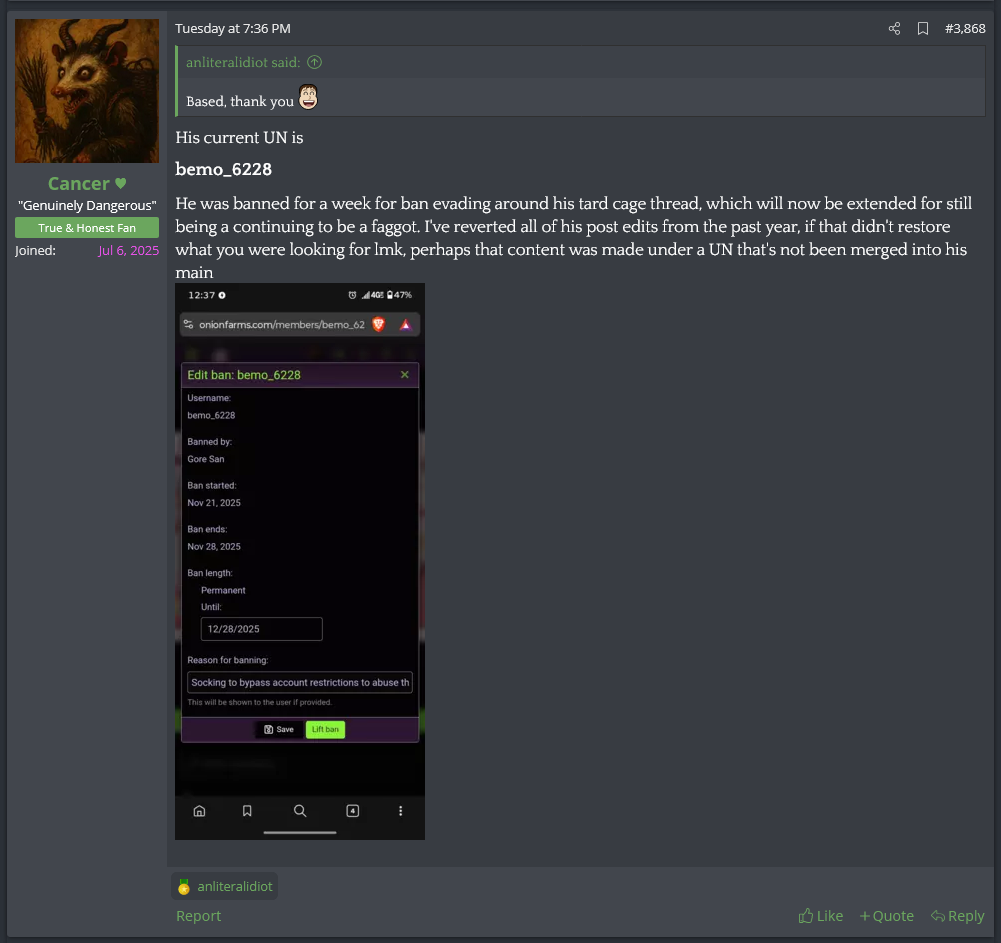Open Cancer's profile via username

(x=79, y=184)
